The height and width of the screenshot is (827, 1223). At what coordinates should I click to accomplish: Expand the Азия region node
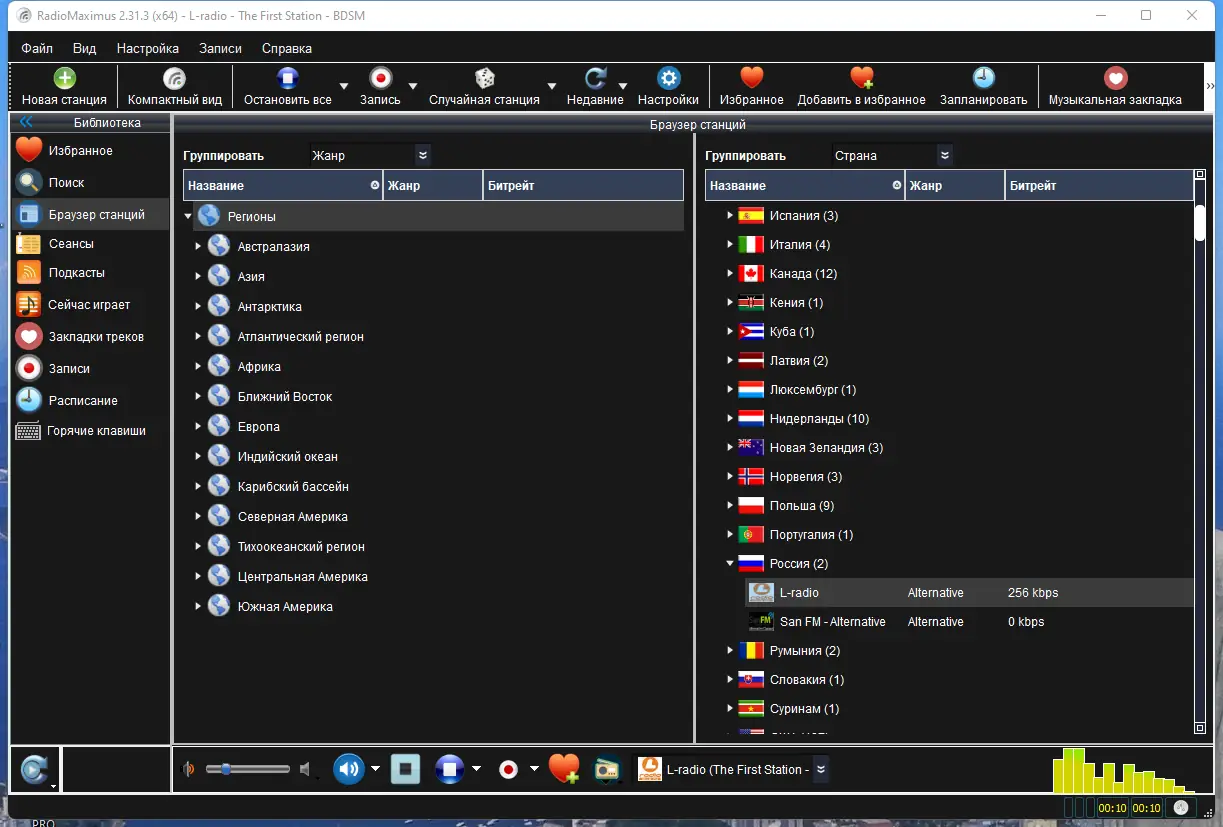[198, 277]
